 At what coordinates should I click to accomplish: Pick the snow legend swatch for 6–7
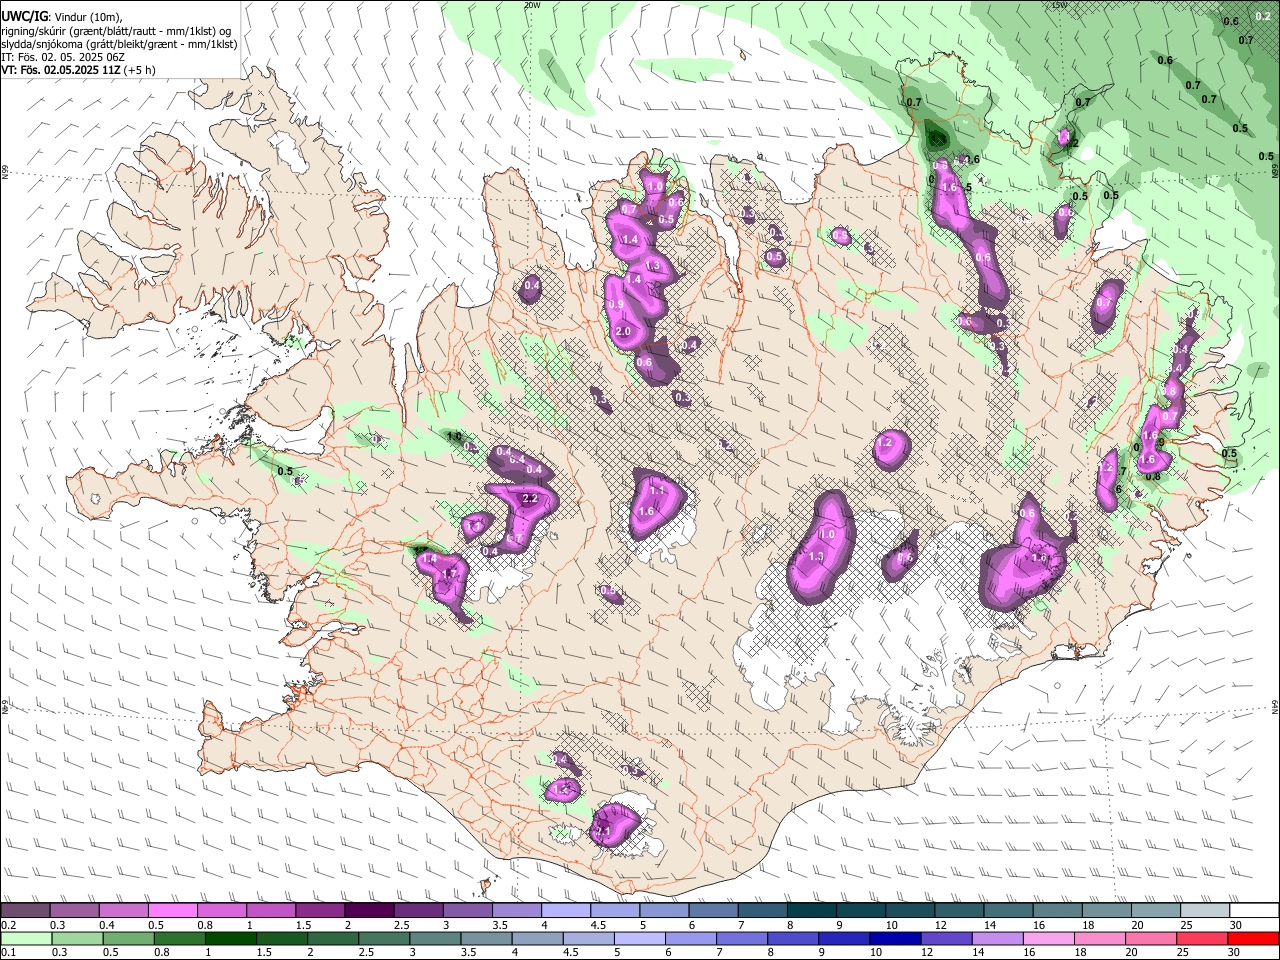[x=712, y=911]
